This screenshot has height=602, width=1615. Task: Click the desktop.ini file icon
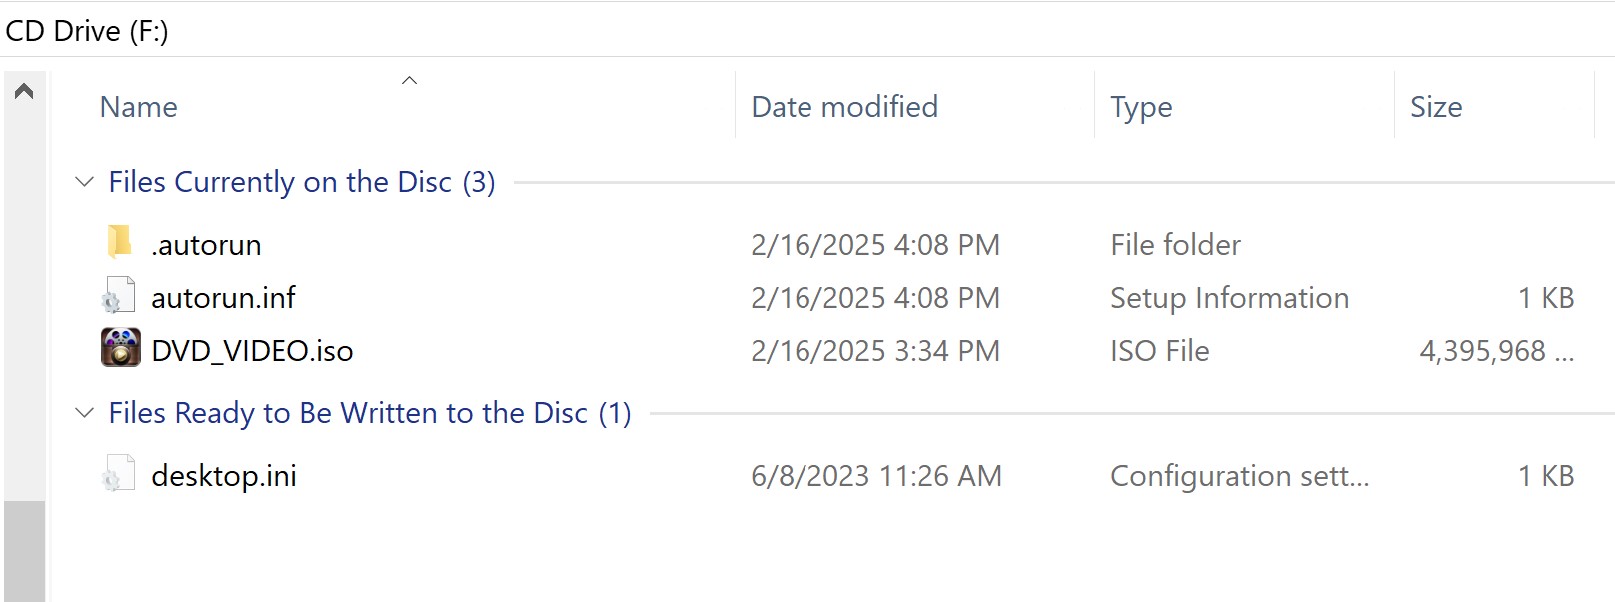118,474
